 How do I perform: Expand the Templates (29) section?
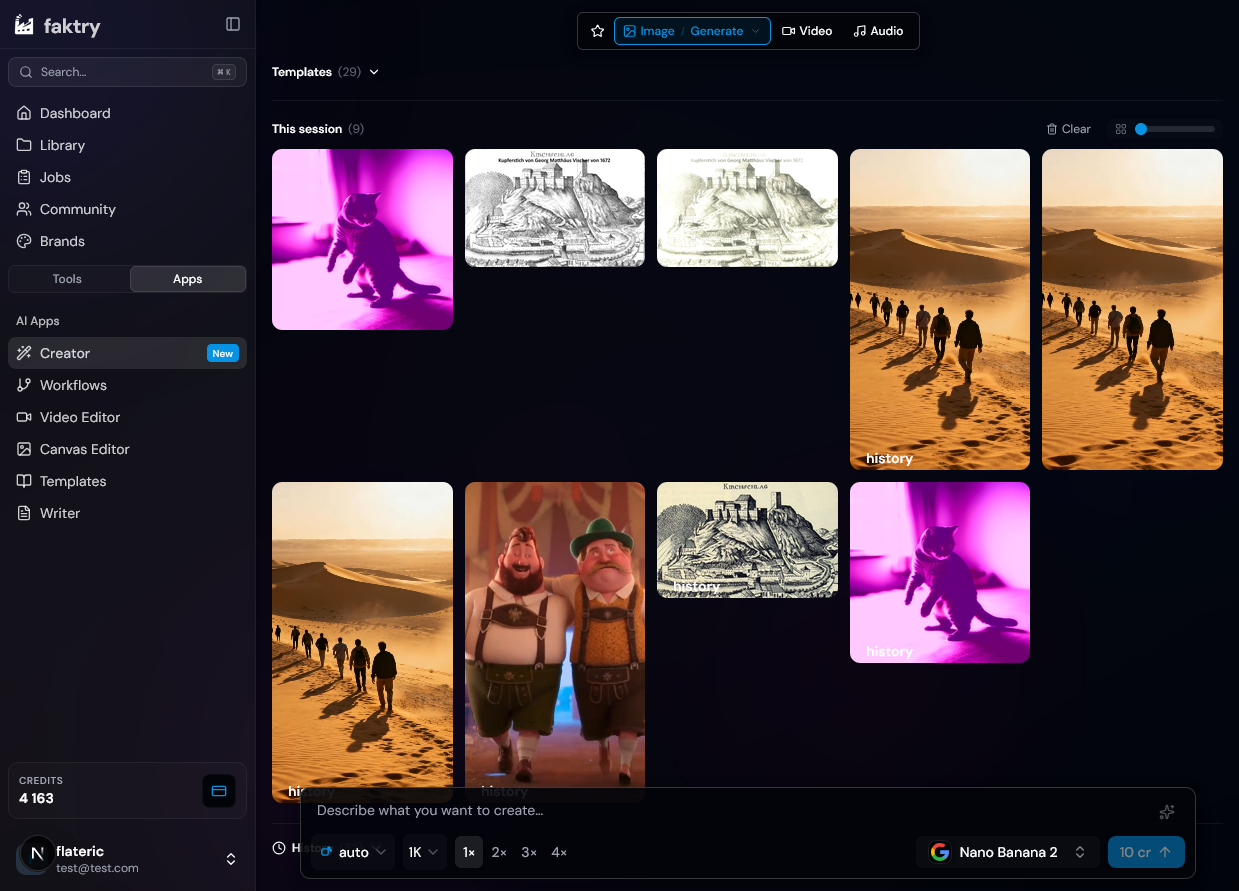click(x=326, y=72)
